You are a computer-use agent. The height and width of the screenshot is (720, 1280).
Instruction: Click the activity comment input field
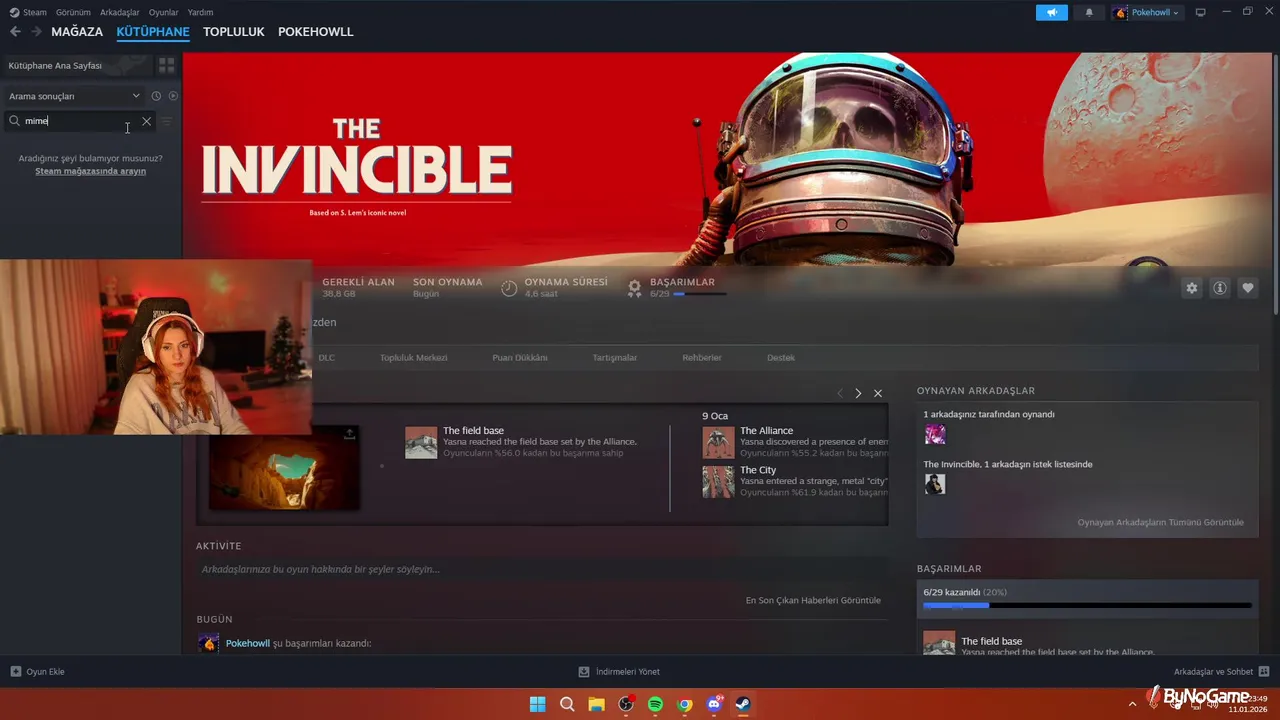click(541, 569)
